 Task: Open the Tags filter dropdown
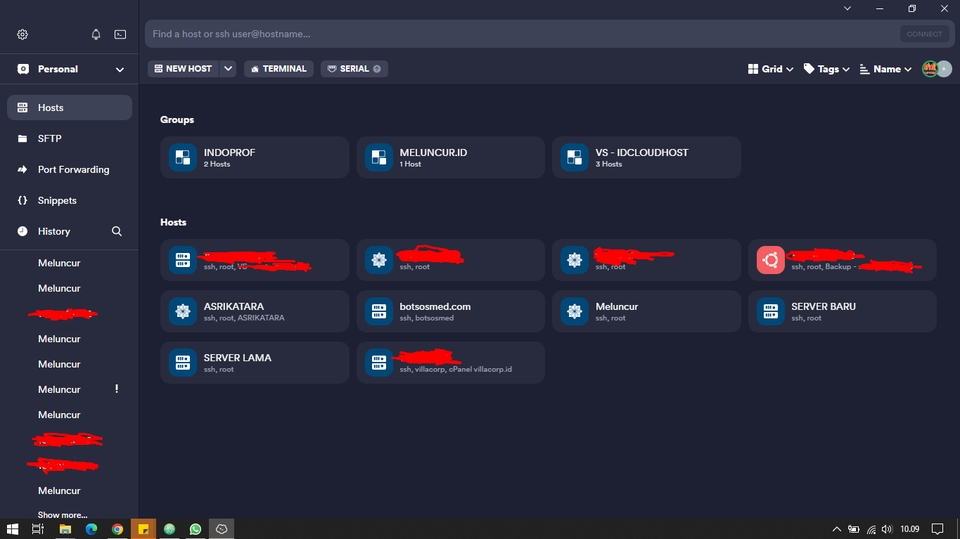(x=827, y=69)
